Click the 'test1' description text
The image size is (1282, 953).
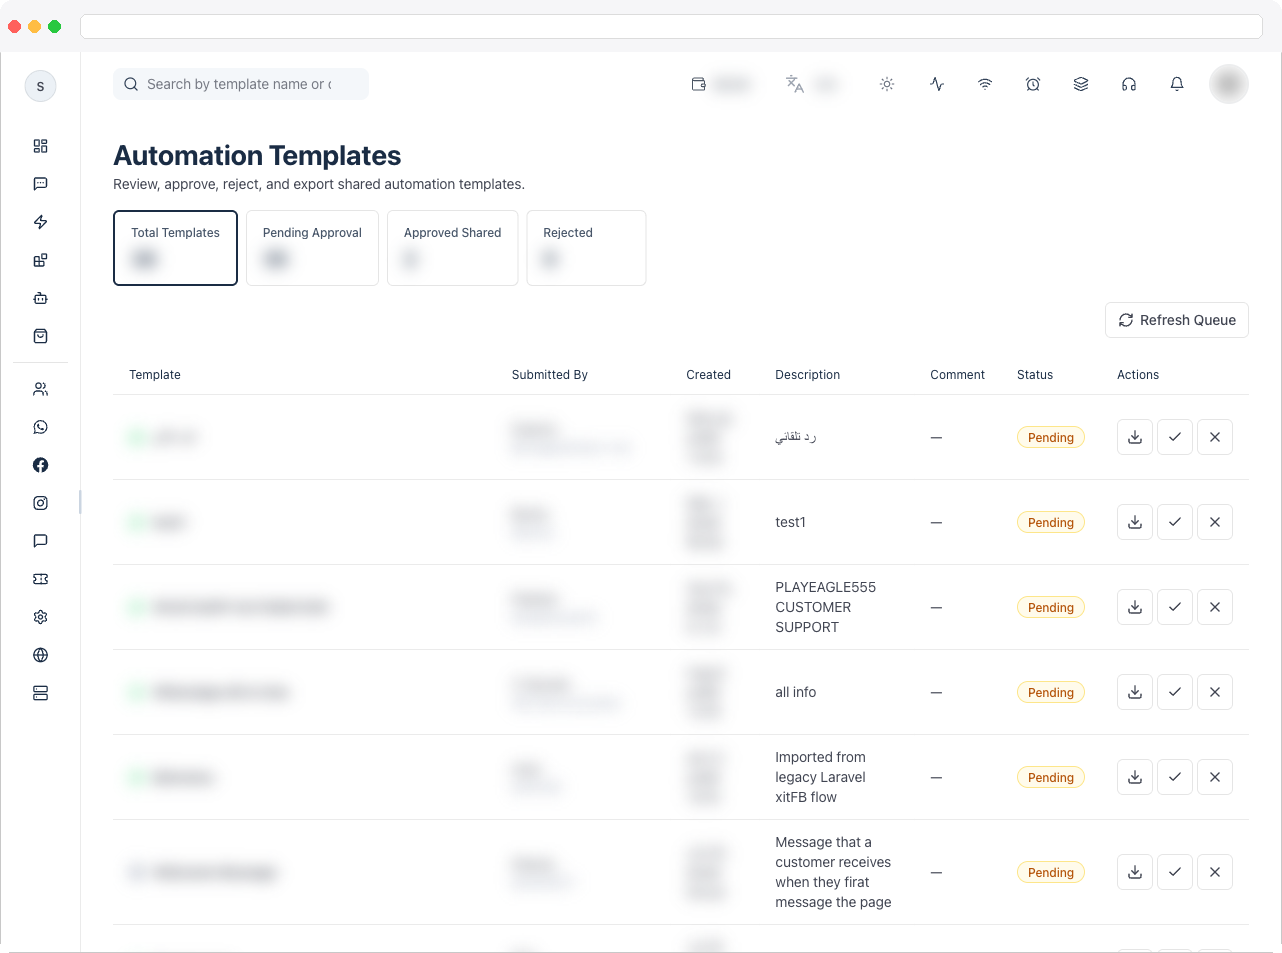point(790,522)
